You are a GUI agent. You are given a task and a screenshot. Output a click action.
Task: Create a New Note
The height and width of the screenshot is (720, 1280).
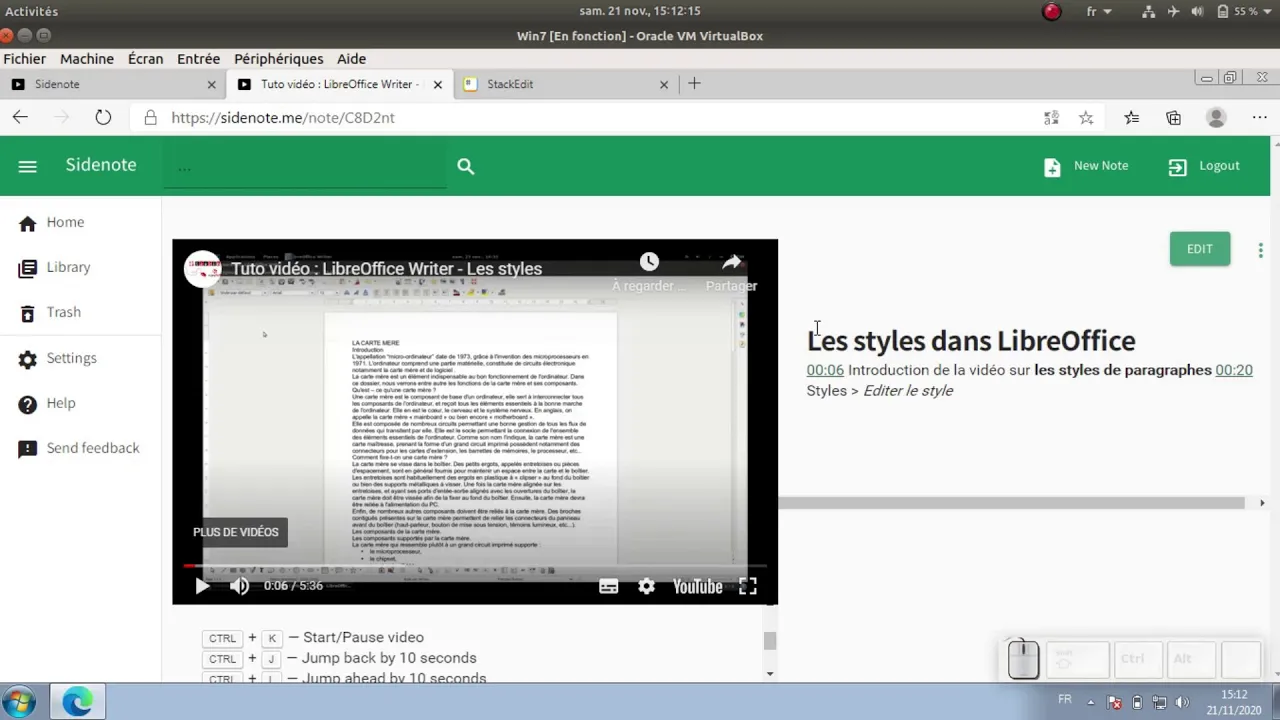1086,166
